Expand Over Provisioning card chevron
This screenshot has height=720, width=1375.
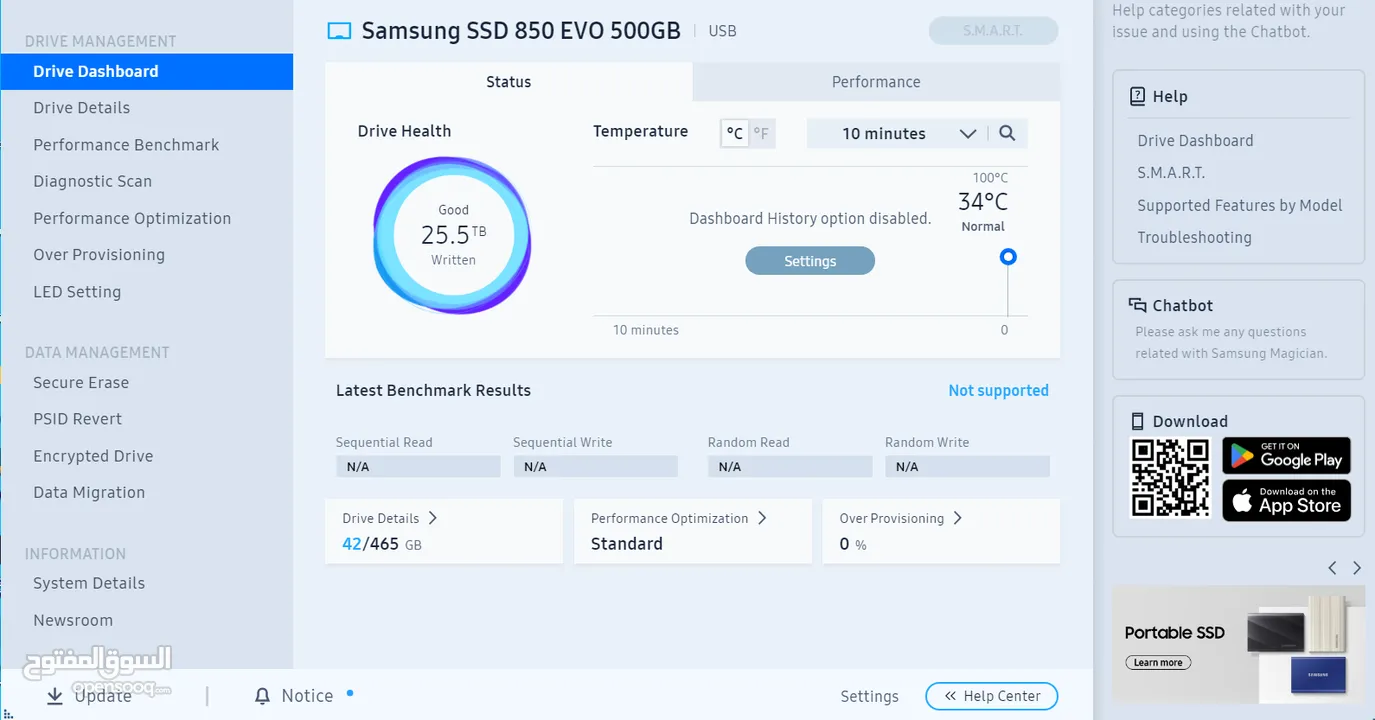tap(958, 518)
